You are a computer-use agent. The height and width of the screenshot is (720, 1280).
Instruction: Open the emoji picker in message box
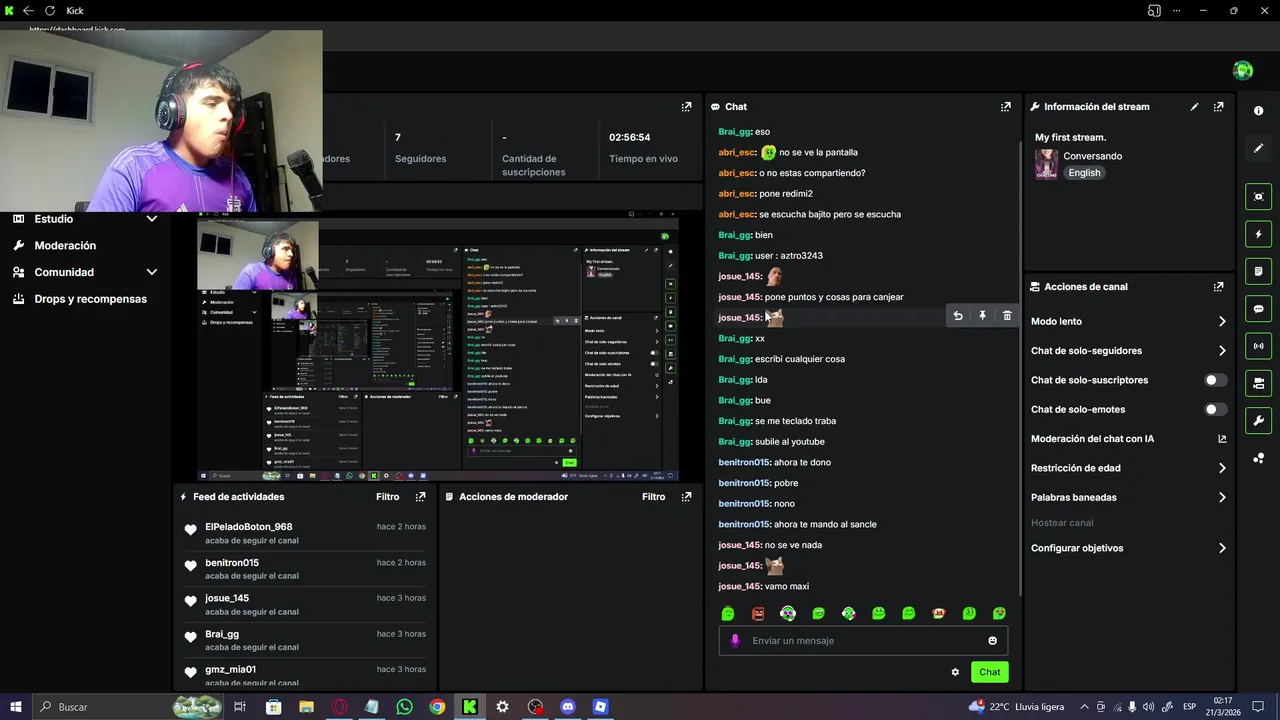click(993, 641)
